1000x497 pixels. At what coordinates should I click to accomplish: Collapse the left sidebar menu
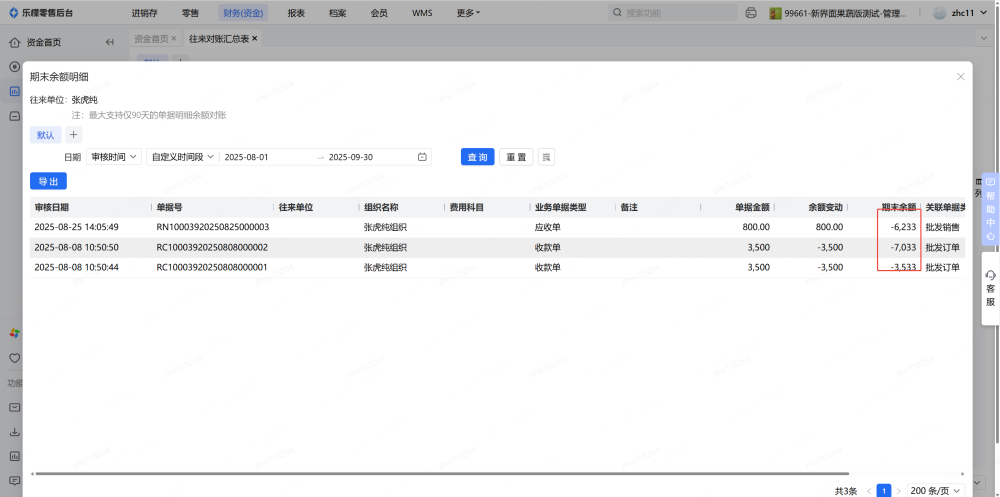click(x=109, y=42)
